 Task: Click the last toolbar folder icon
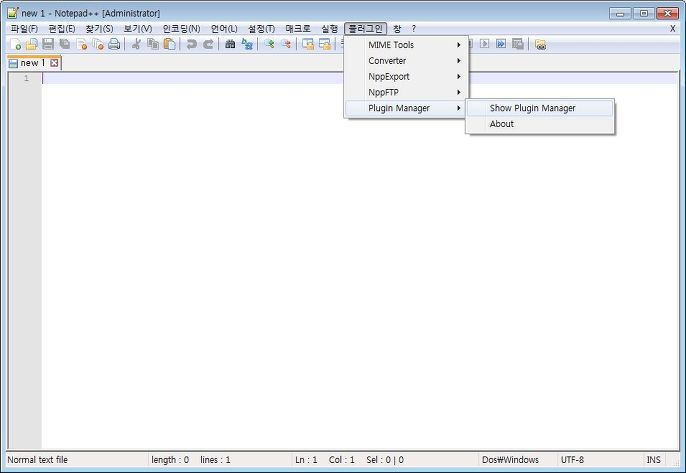click(540, 44)
